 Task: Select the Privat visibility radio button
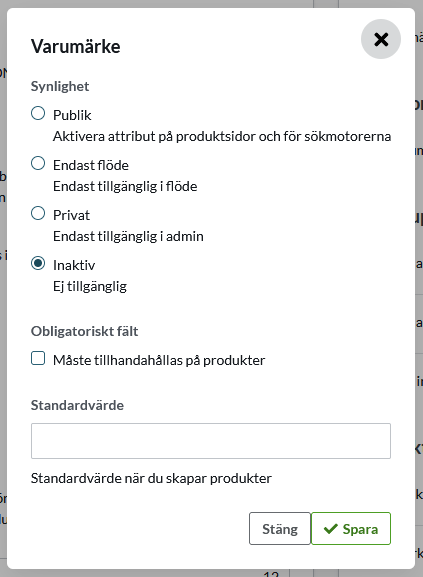coord(38,213)
